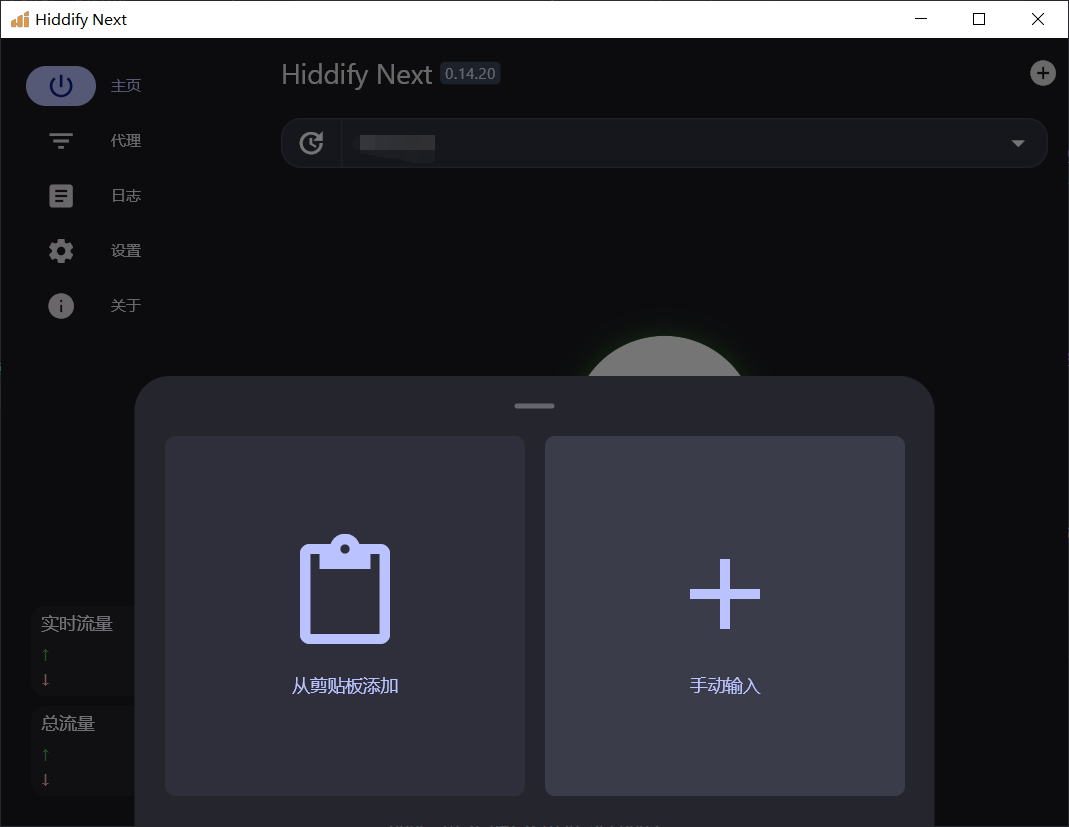Choose 从剪贴板添加 option
1069x827 pixels.
pos(345,686)
